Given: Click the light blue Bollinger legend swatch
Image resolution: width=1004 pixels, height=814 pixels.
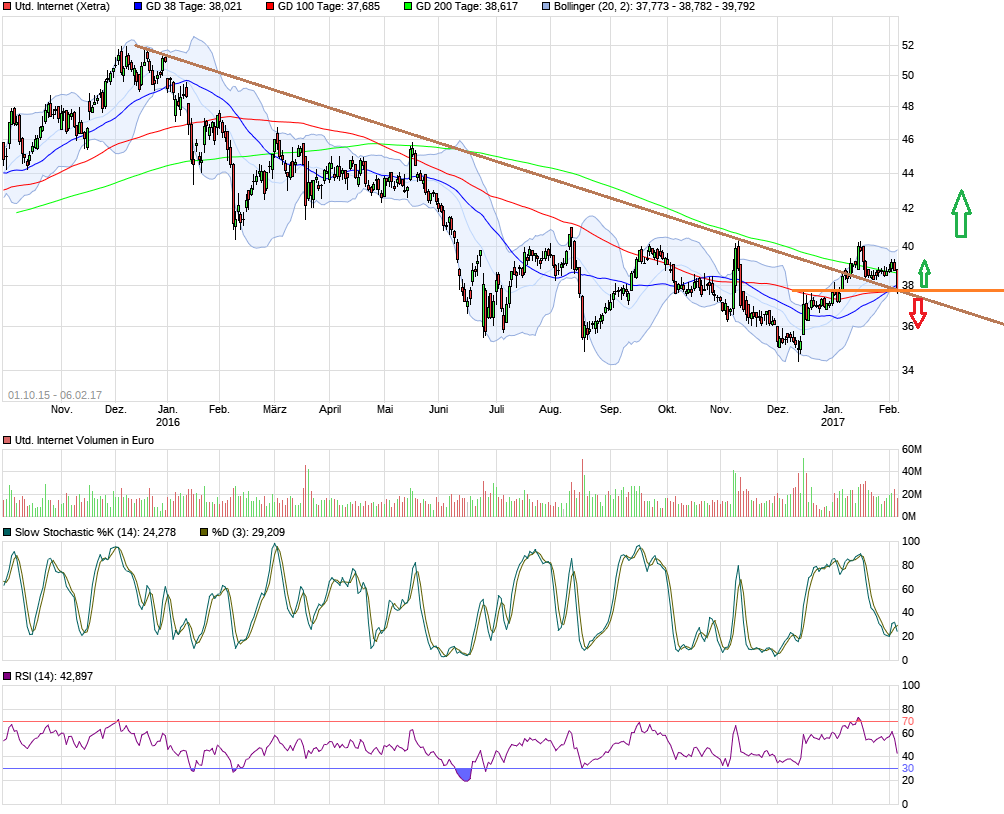Looking at the screenshot, I should point(546,6).
